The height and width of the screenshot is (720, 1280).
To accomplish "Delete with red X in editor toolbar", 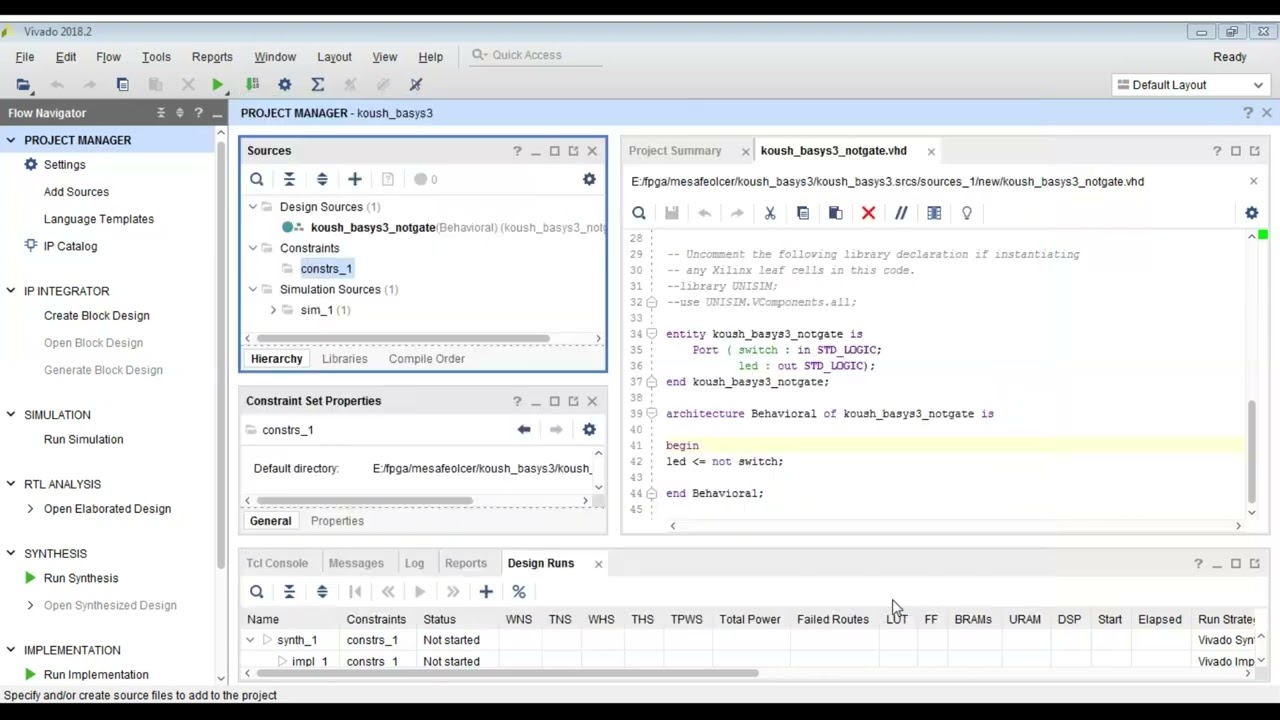I will pyautogui.click(x=868, y=213).
